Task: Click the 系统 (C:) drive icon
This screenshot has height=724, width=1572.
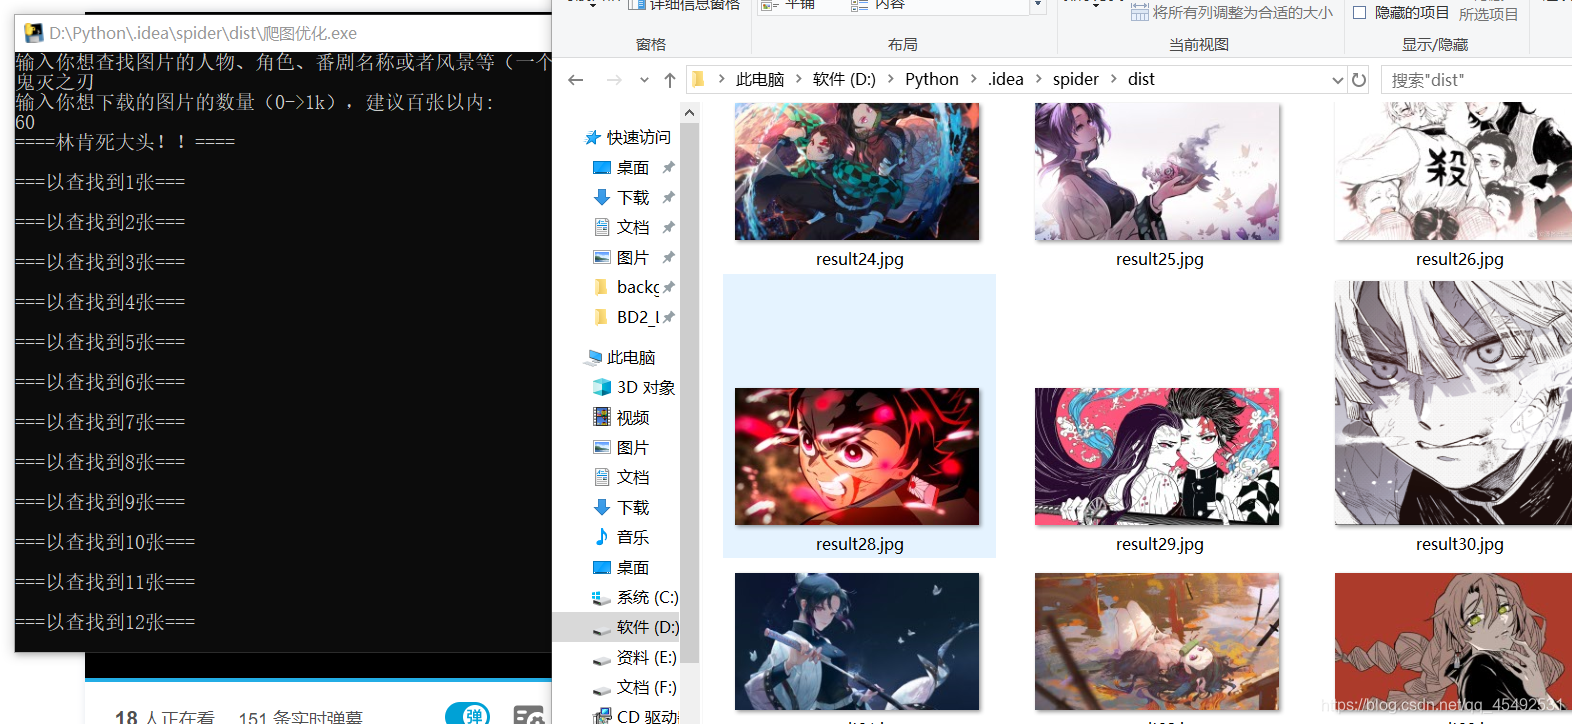Action: click(602, 598)
